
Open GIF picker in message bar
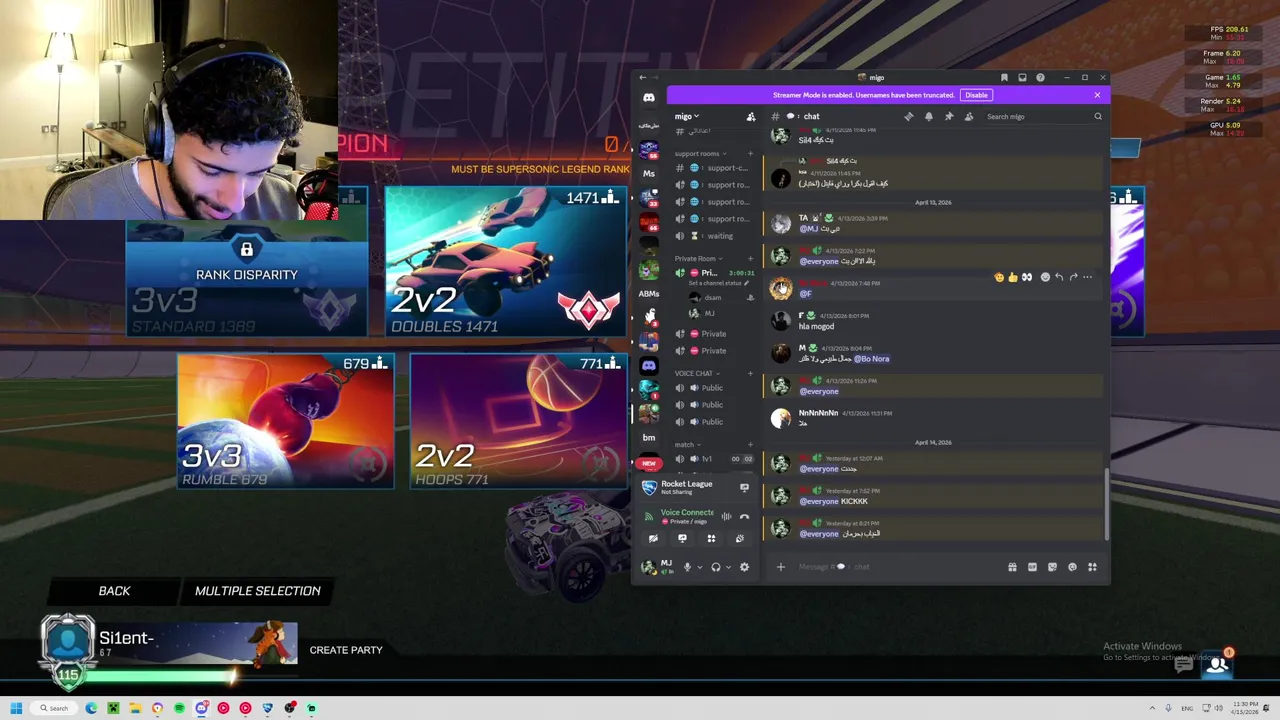(x=1032, y=567)
